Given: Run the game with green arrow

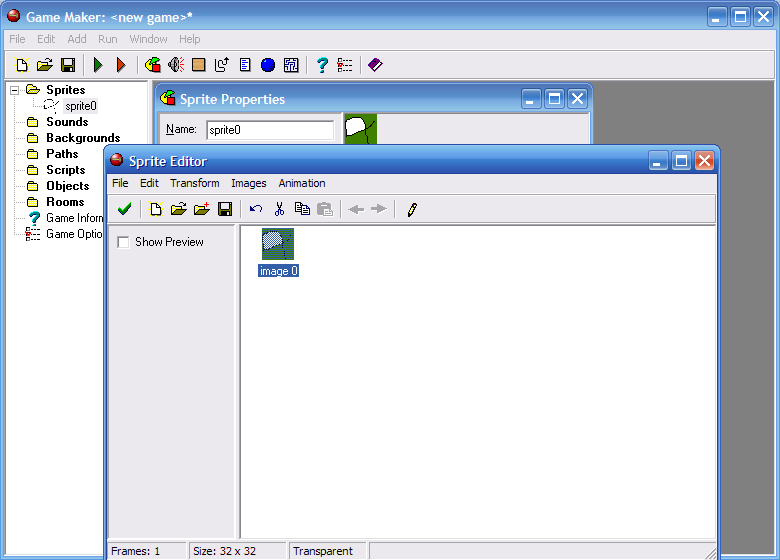Looking at the screenshot, I should (98, 65).
